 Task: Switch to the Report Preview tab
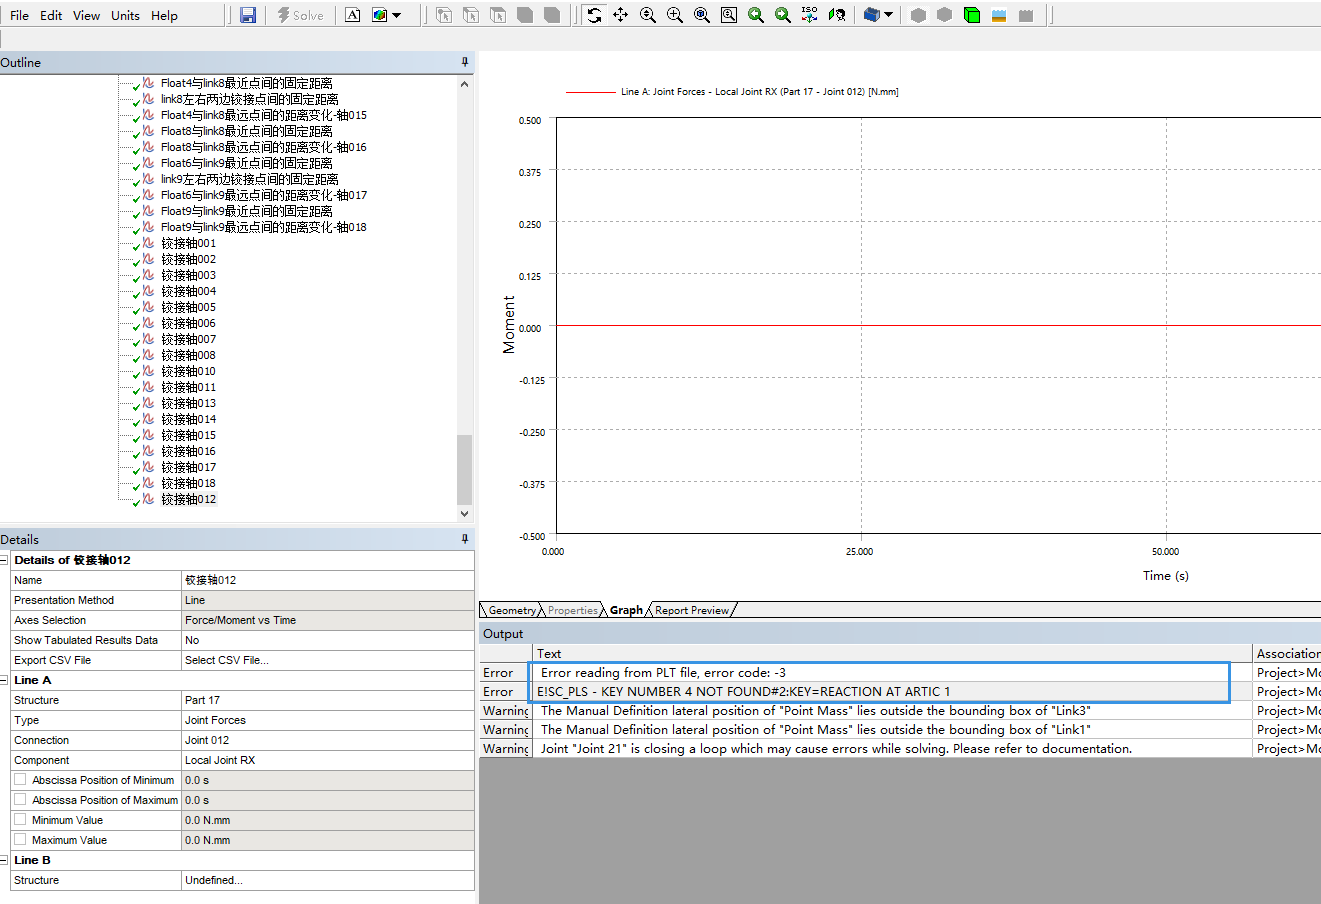691,610
